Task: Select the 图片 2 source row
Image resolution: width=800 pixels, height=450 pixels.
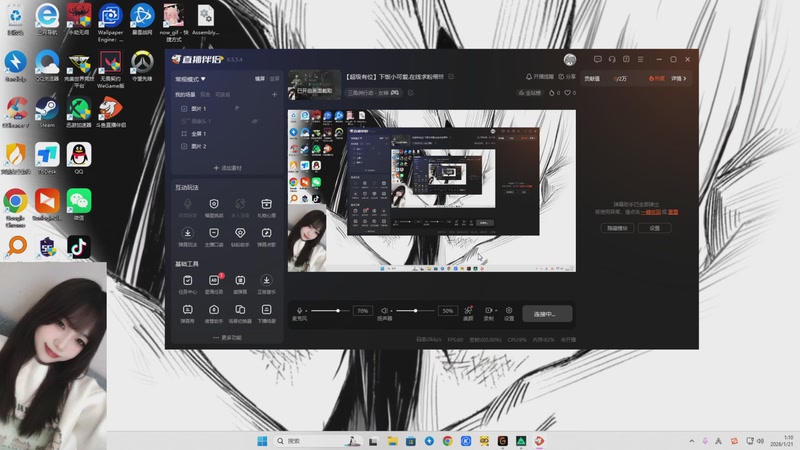Action: (227, 146)
